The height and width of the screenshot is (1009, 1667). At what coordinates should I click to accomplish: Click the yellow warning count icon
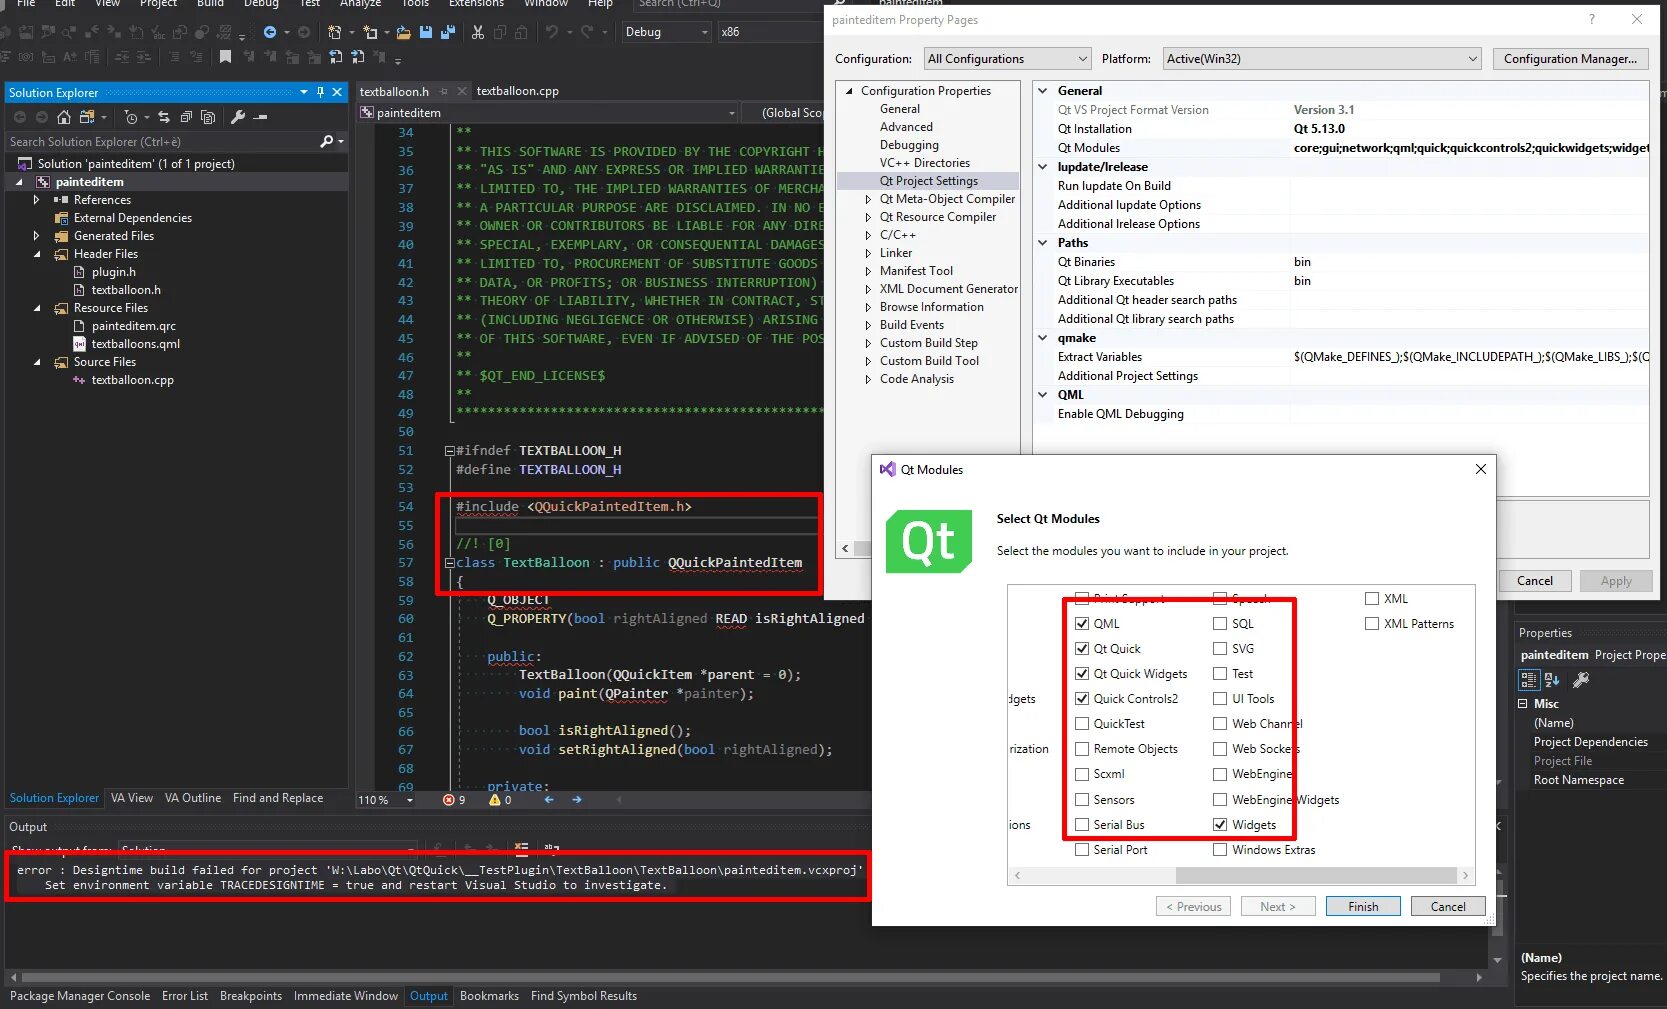coord(495,800)
